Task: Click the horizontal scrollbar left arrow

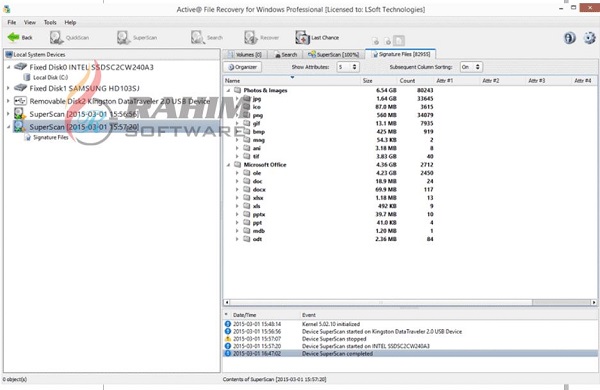Action: click(x=227, y=302)
